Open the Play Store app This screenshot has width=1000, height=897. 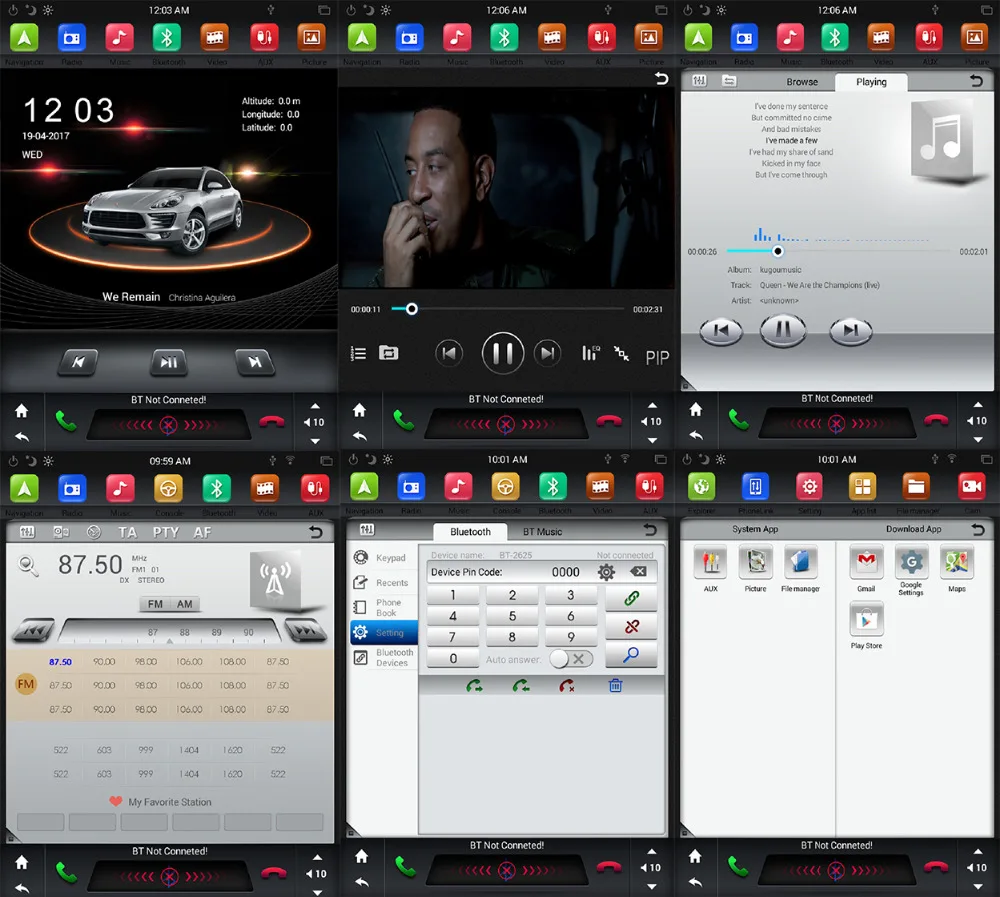coord(867,625)
